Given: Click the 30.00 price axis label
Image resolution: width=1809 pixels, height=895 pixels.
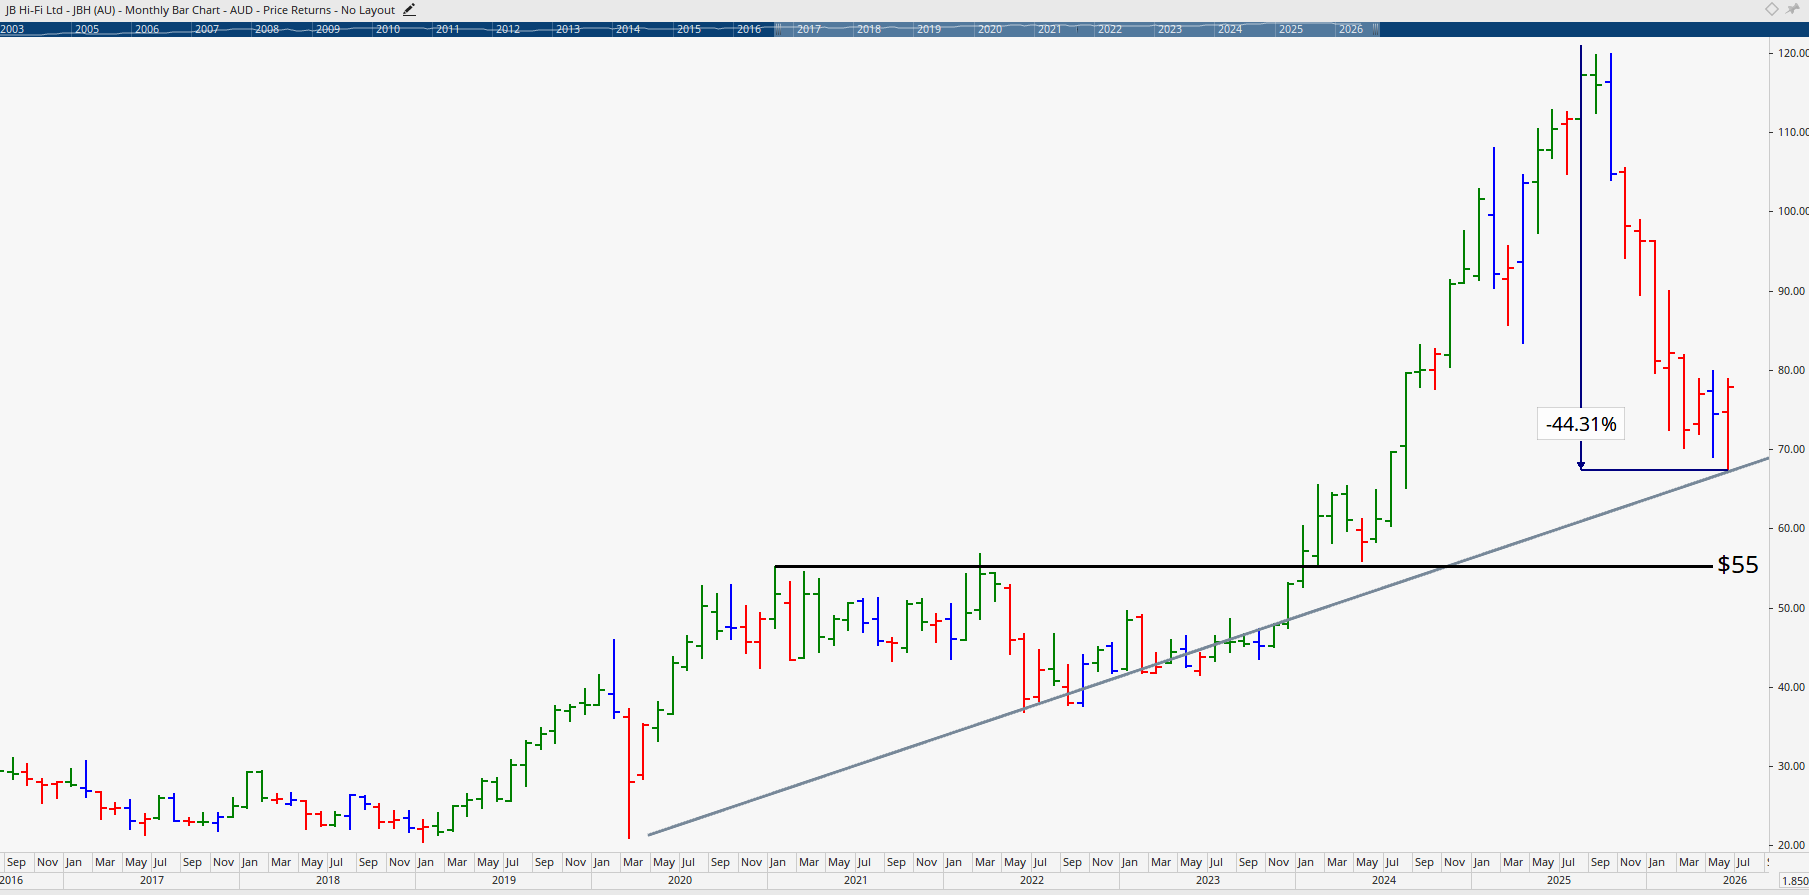Looking at the screenshot, I should point(1792,766).
